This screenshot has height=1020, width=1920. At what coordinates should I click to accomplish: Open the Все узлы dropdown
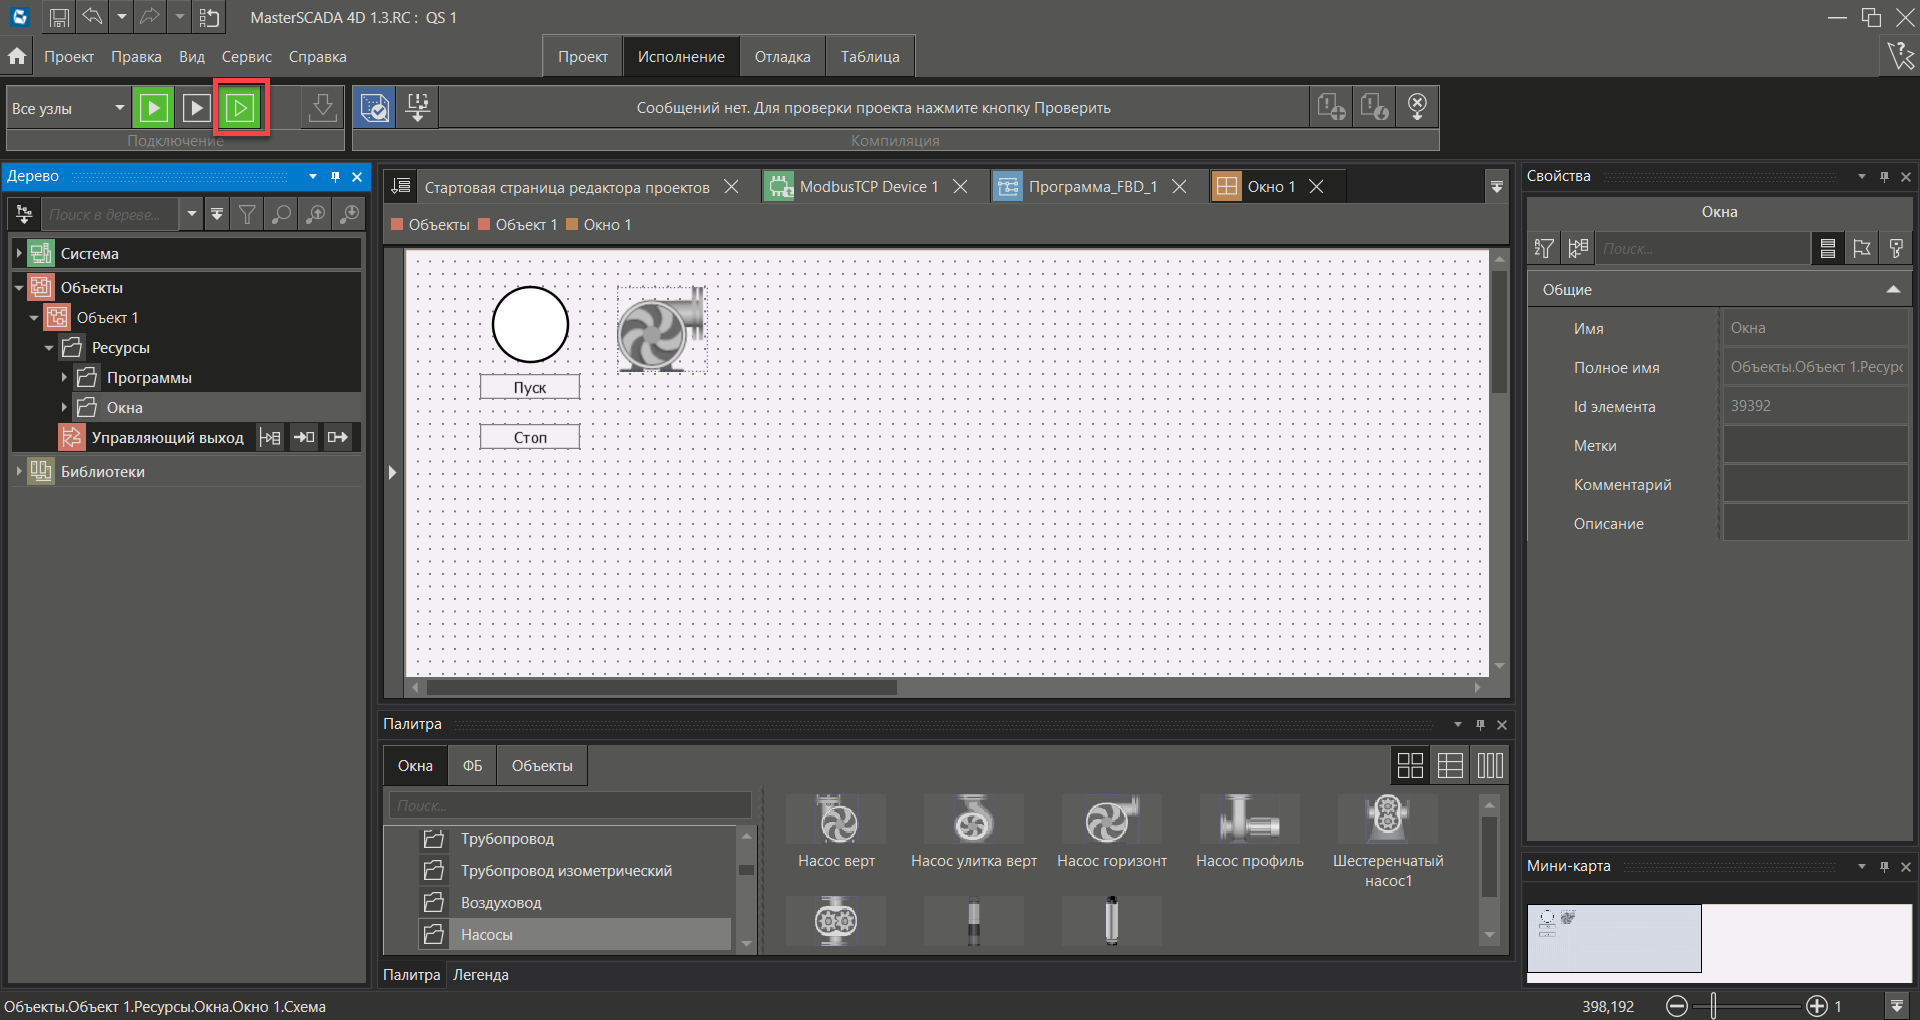point(119,108)
